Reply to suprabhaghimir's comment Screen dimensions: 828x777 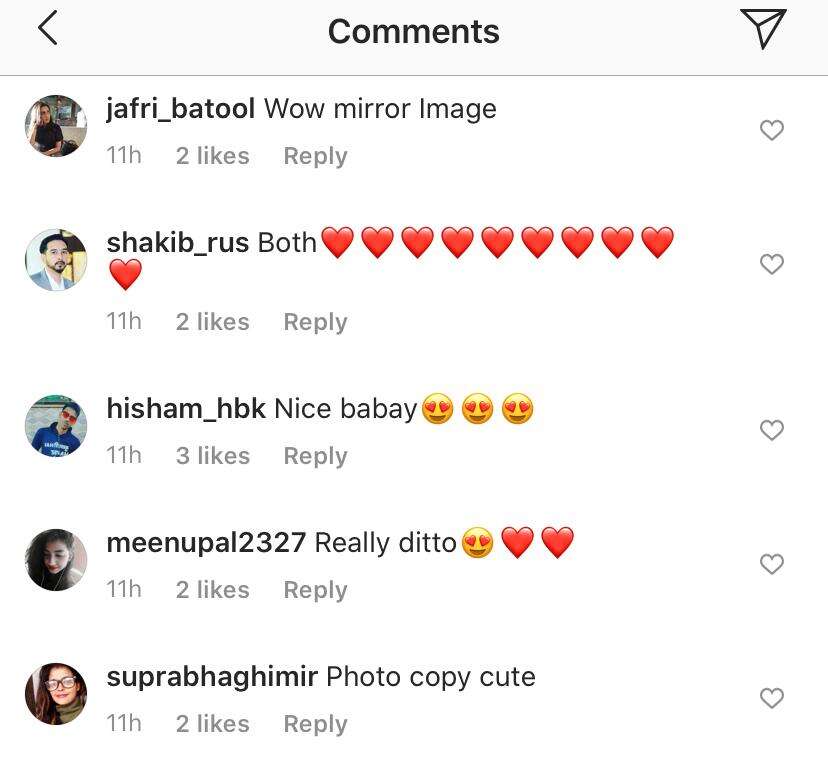point(315,724)
